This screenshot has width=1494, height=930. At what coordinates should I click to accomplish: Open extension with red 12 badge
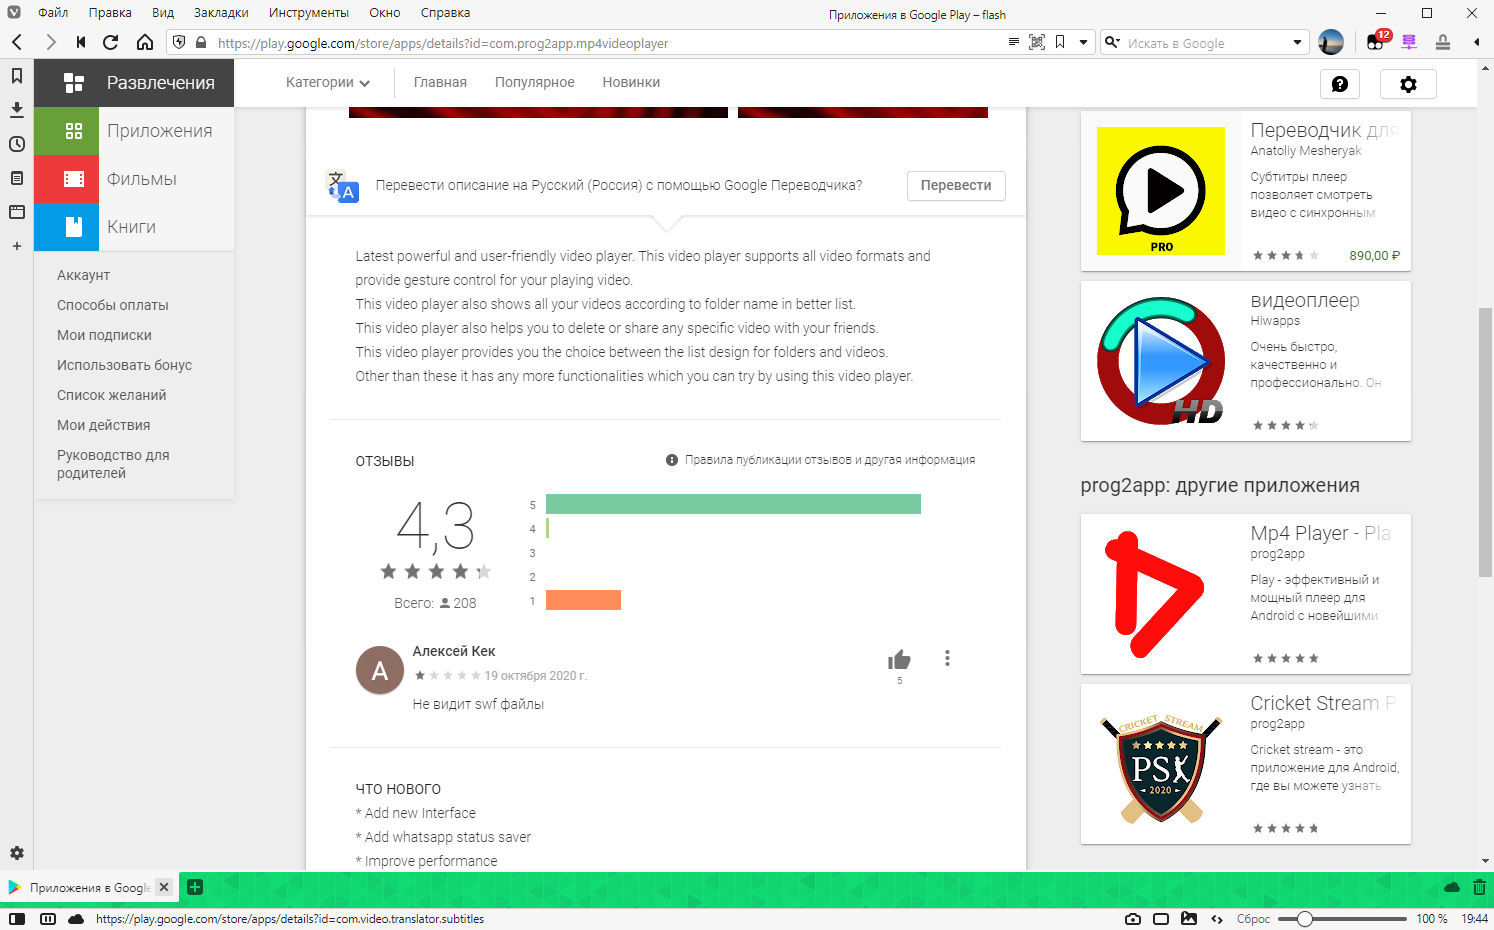pos(1377,41)
